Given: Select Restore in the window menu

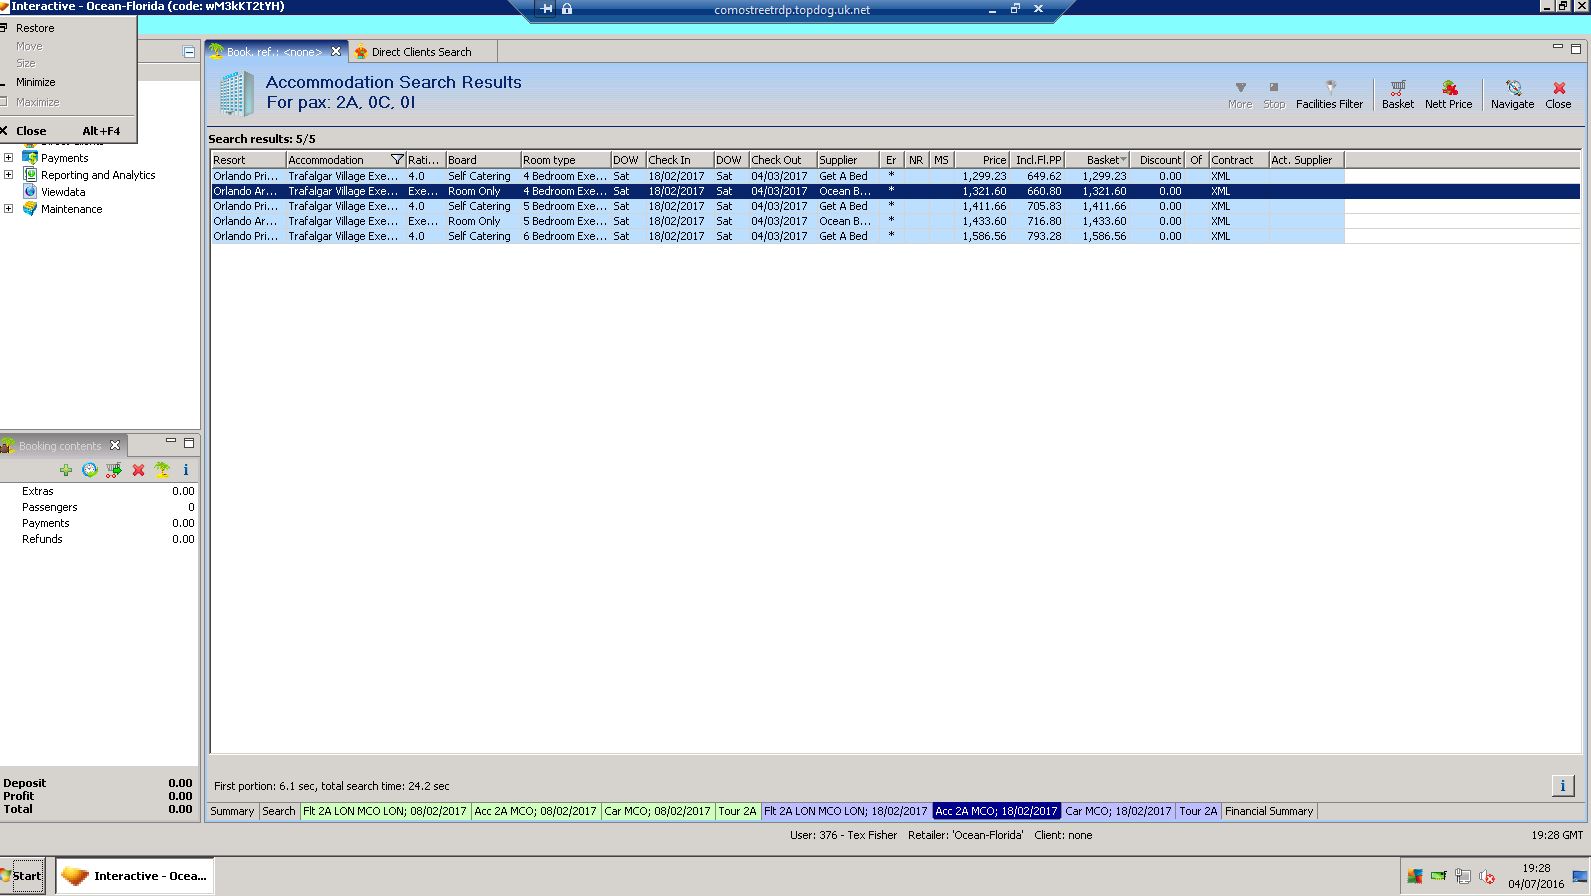Looking at the screenshot, I should point(68,28).
